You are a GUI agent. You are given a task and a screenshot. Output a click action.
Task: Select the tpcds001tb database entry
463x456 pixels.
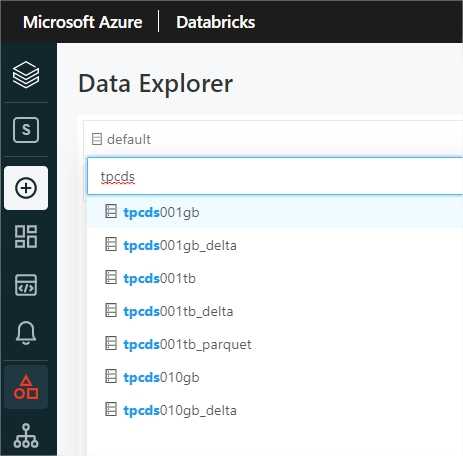click(x=275, y=278)
